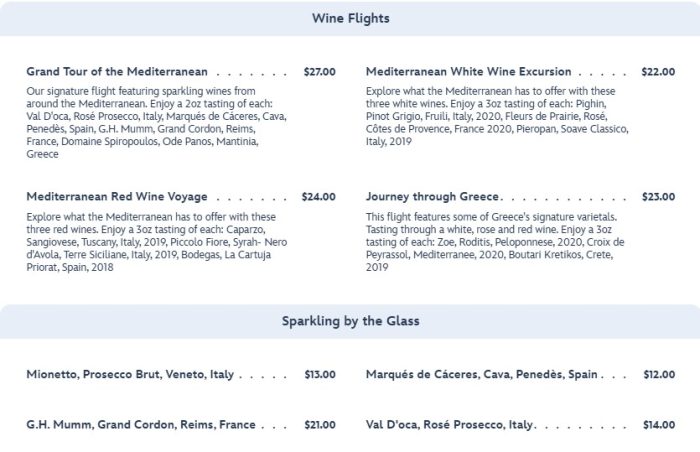Click the $21.00 G.H. Mumm price
Viewport: 700px width, 452px height.
tap(319, 425)
